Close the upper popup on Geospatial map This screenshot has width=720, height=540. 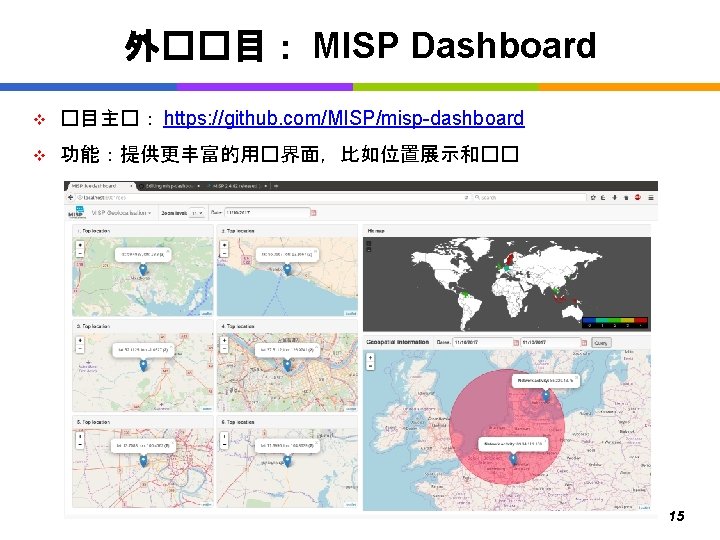click(x=577, y=377)
